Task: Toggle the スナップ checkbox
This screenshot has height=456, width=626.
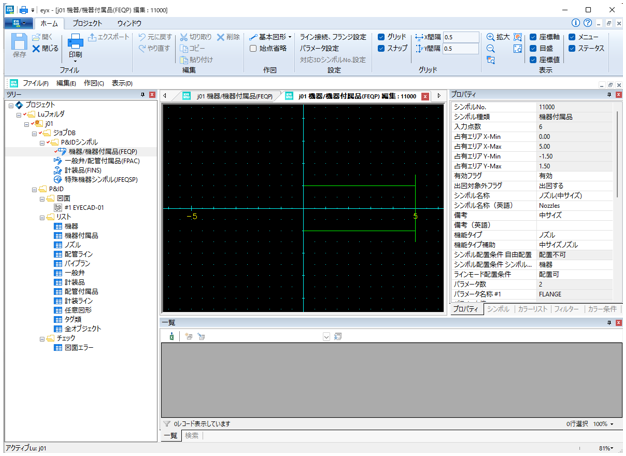Action: click(x=381, y=48)
